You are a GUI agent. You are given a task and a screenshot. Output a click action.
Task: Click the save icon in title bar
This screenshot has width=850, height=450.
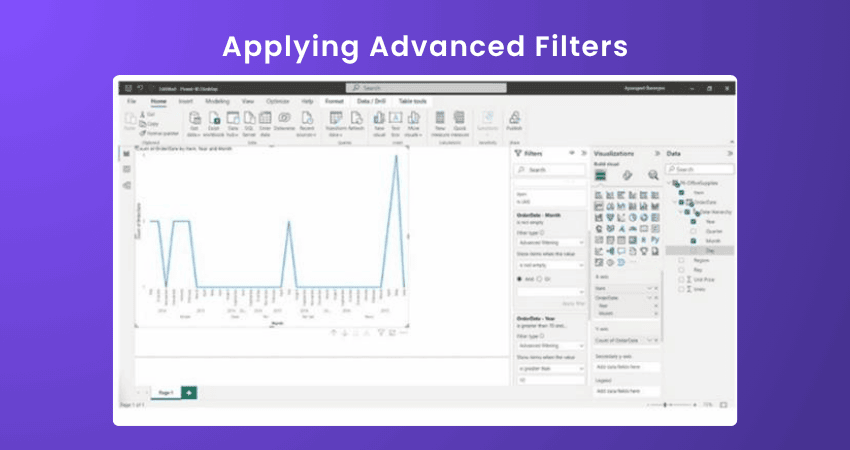click(128, 88)
